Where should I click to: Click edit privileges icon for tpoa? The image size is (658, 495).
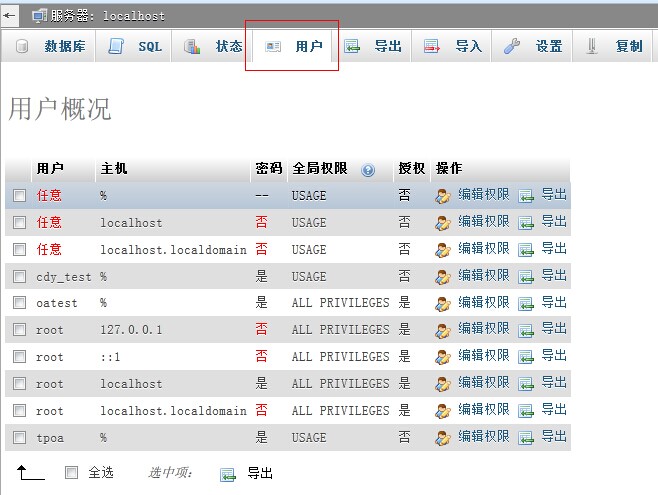coord(442,438)
